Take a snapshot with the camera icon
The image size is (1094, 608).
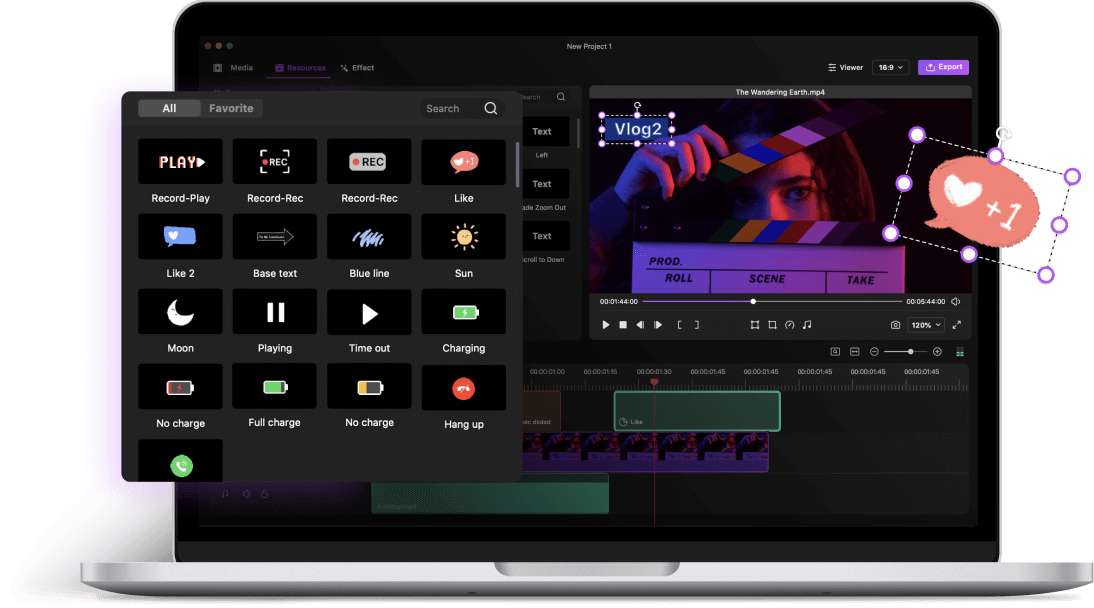[895, 325]
